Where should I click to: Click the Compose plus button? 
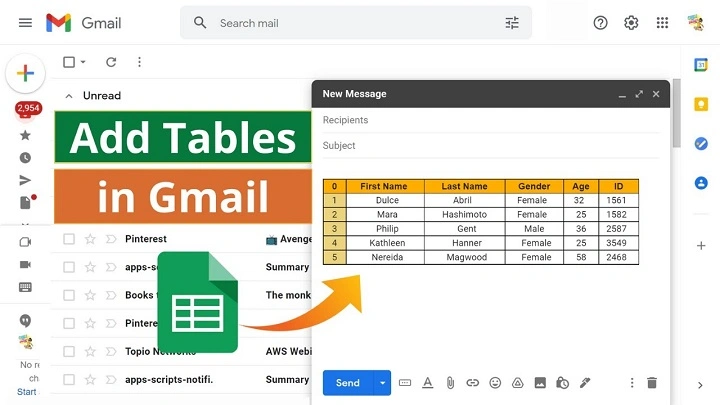point(25,74)
